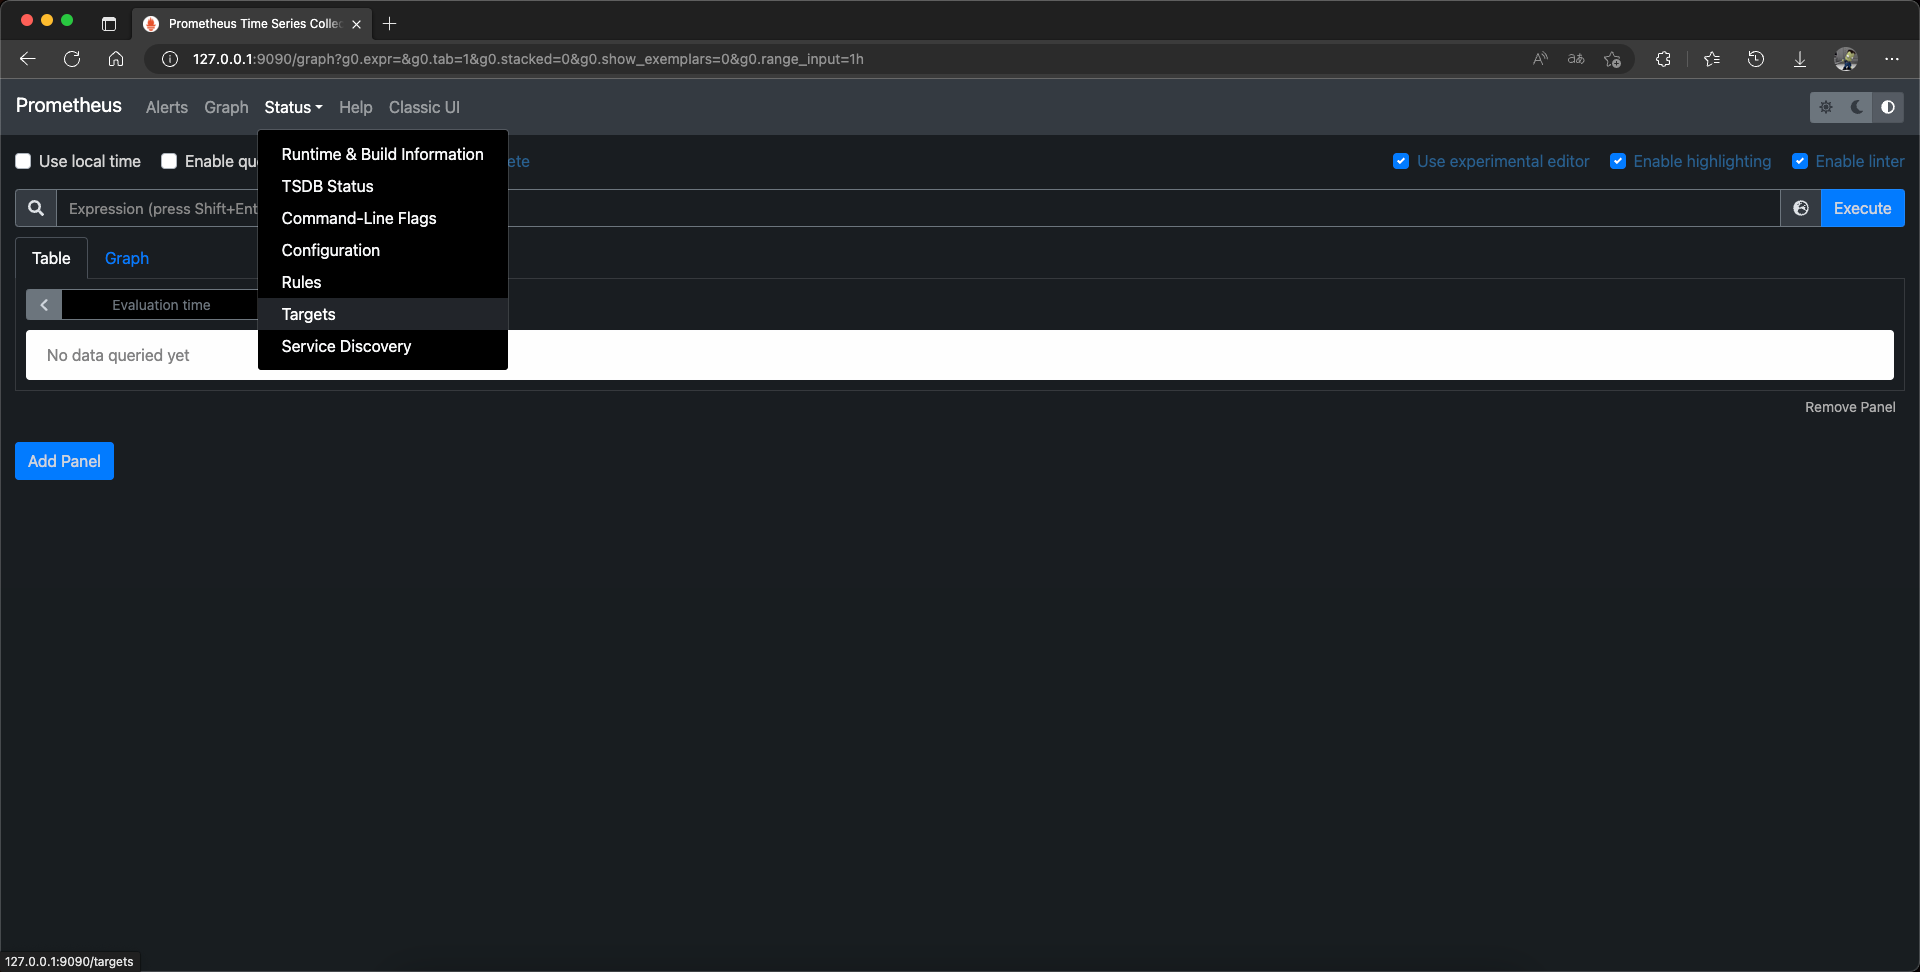Click the translate page icon

tap(1576, 59)
